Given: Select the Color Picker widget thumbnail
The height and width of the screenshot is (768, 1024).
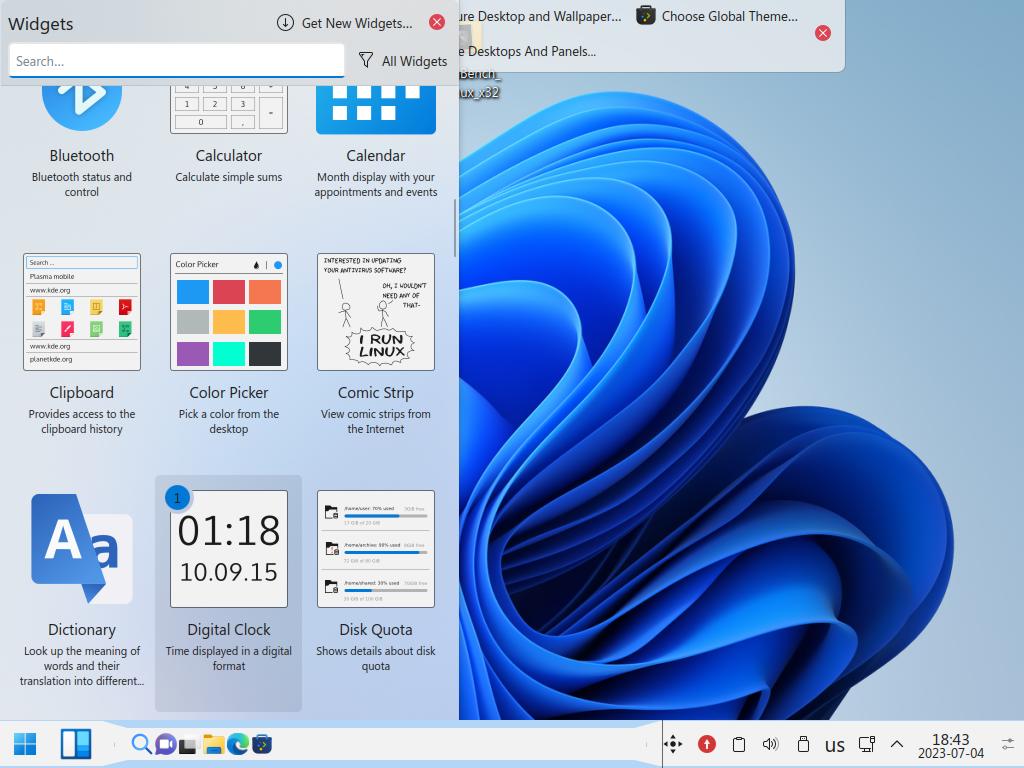Looking at the screenshot, I should coord(229,312).
